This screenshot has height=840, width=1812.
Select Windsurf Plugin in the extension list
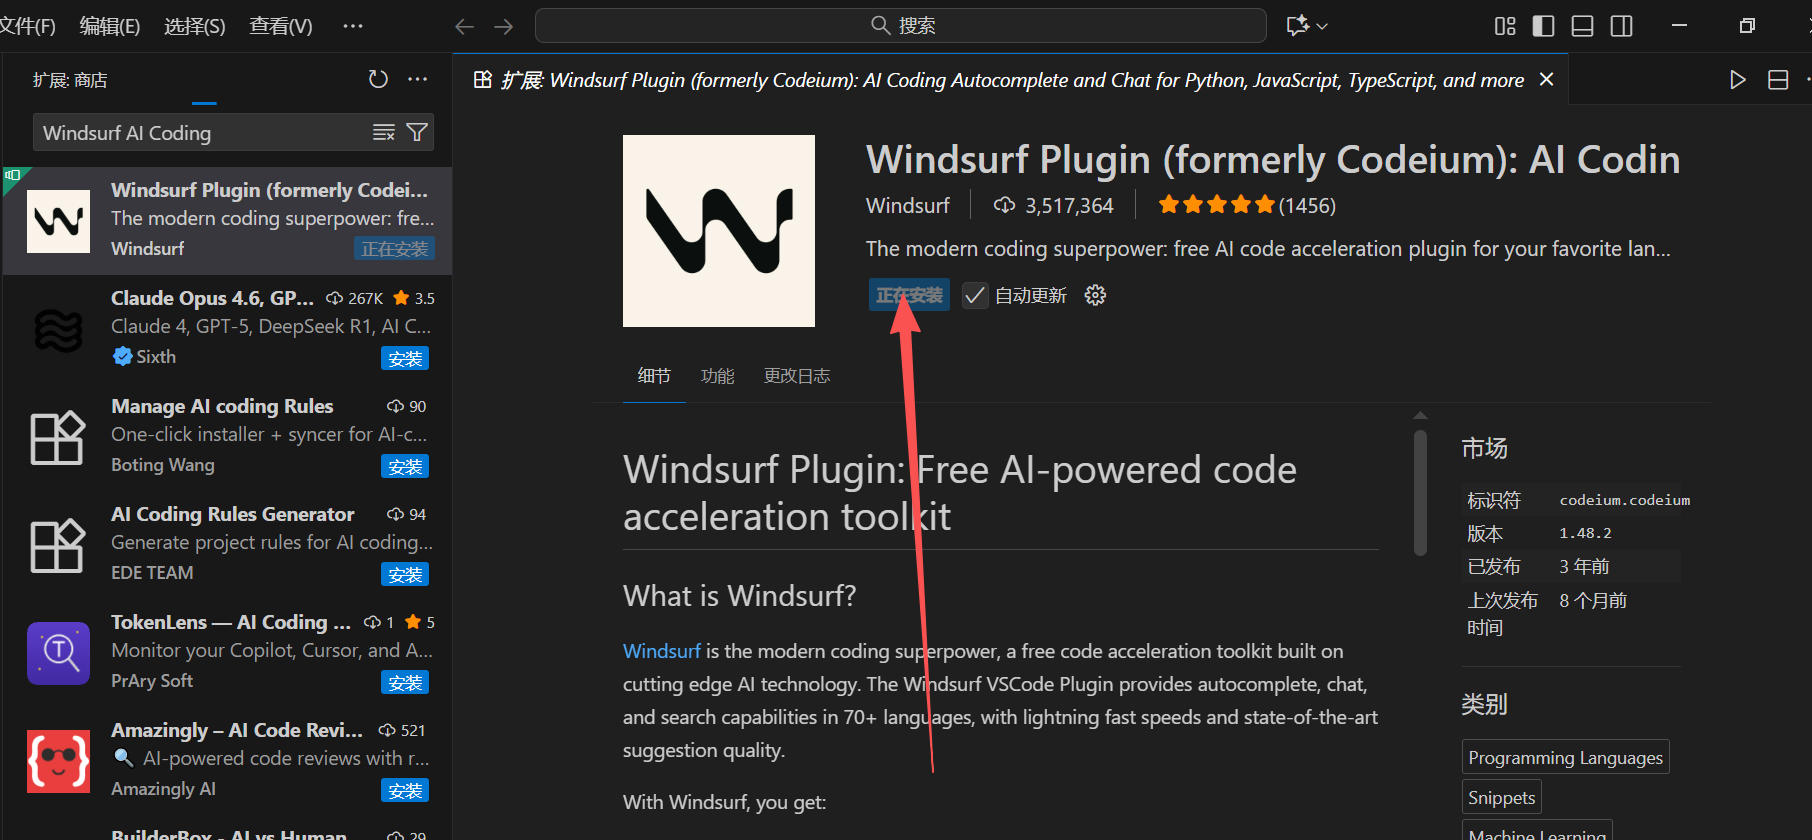(x=227, y=220)
